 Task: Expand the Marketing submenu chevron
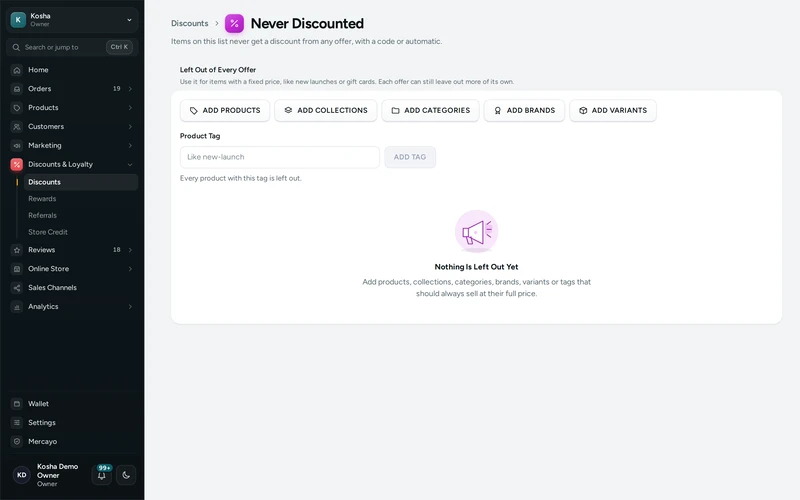tap(130, 145)
